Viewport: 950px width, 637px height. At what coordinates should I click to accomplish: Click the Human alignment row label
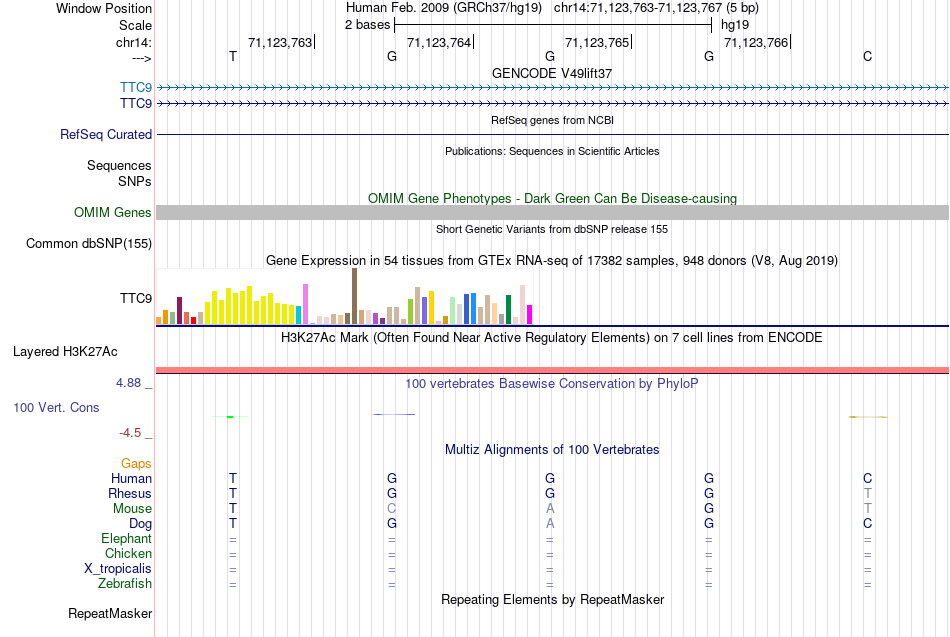coord(131,478)
